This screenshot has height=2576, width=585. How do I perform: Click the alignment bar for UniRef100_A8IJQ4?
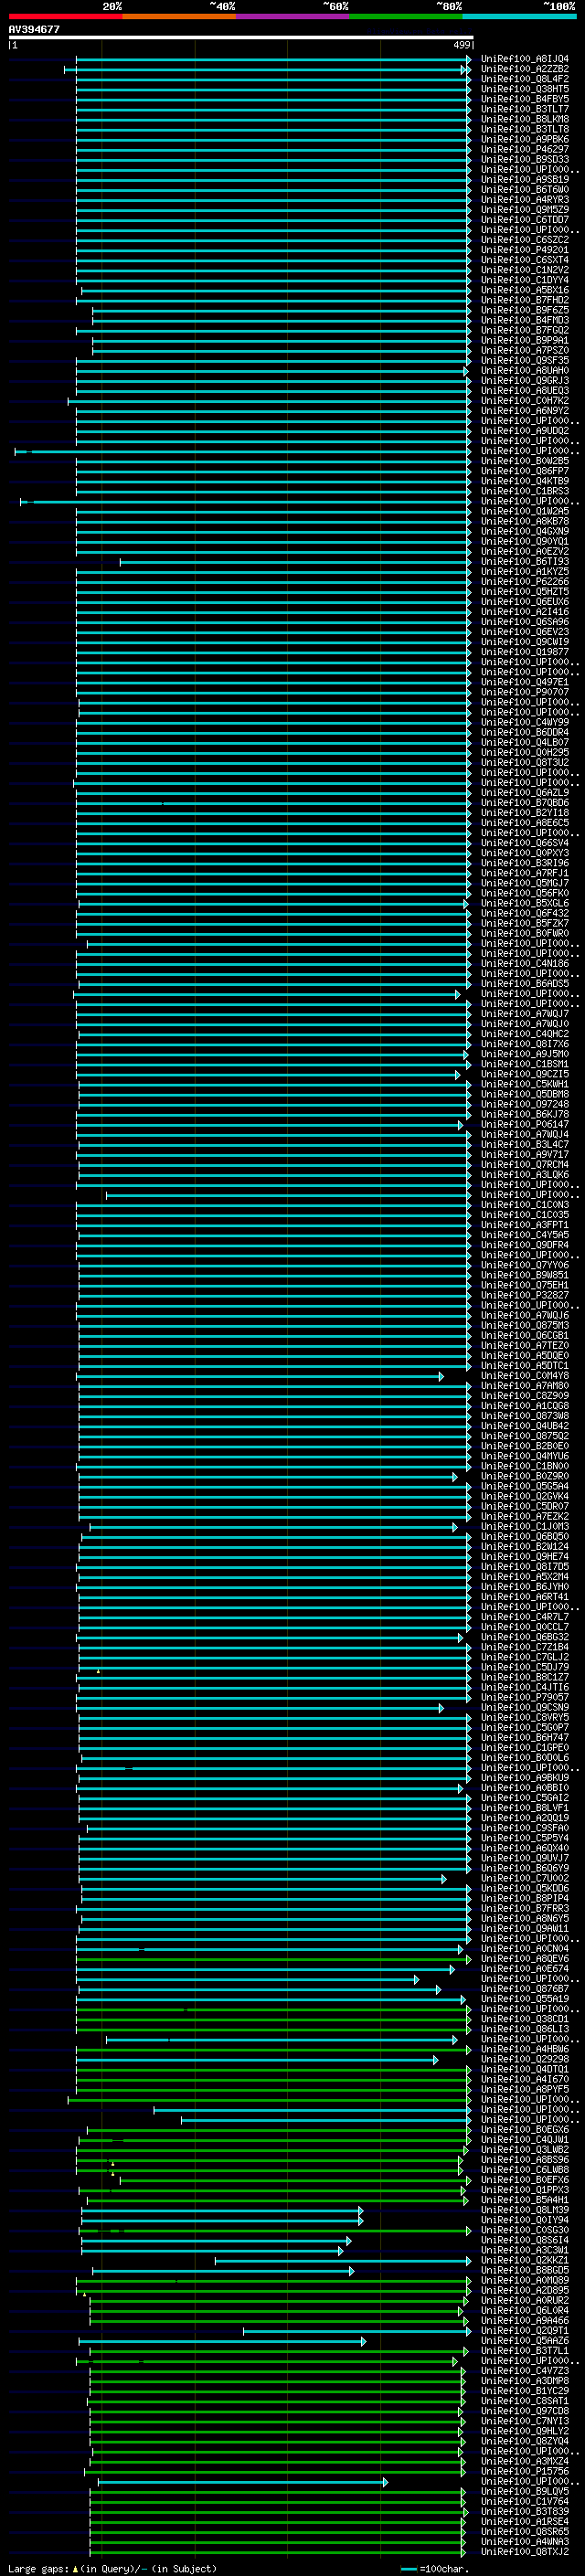(273, 59)
